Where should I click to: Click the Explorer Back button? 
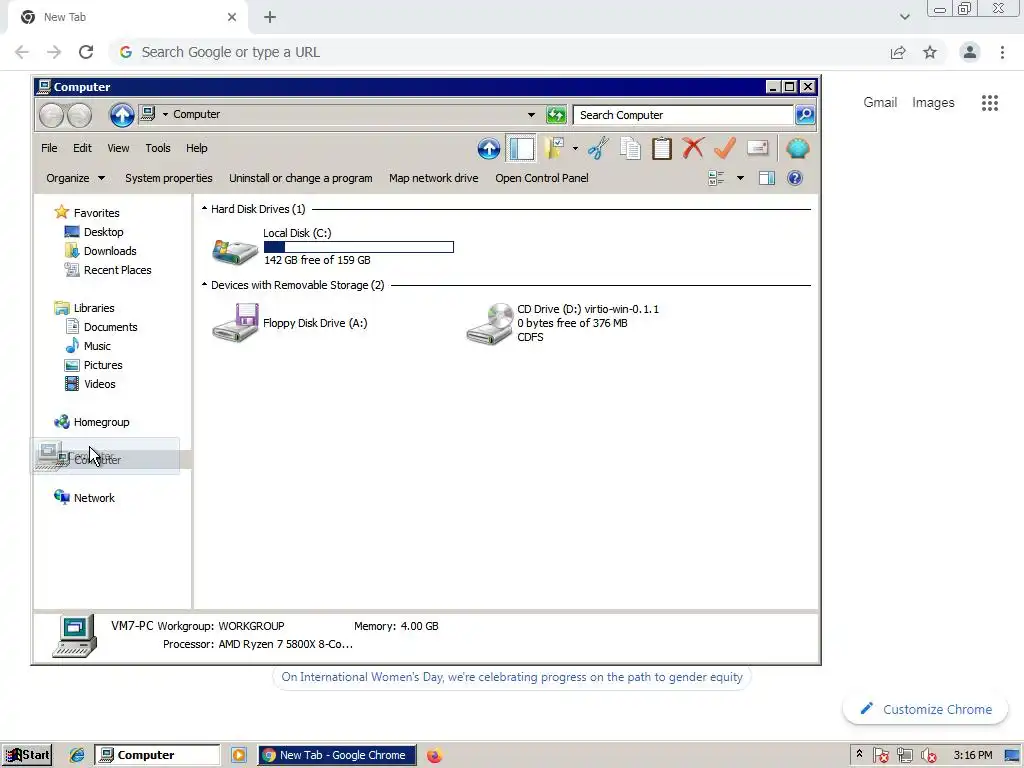coord(52,116)
